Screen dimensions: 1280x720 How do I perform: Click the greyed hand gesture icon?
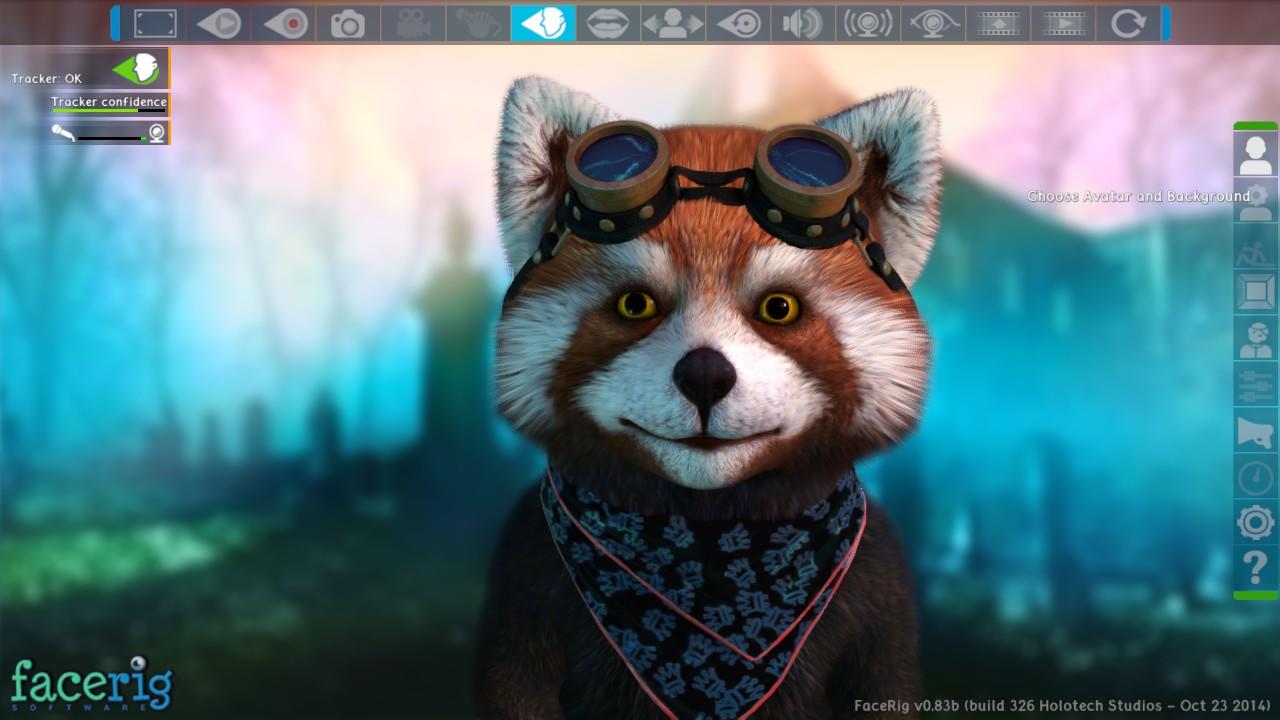click(x=479, y=23)
